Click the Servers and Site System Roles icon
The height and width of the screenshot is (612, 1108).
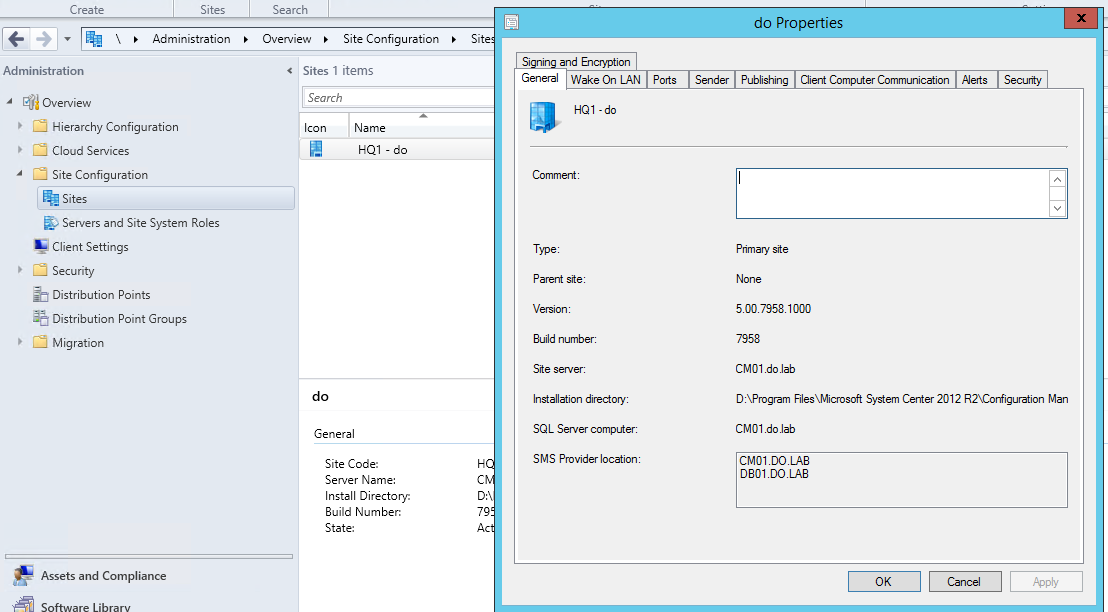[51, 223]
